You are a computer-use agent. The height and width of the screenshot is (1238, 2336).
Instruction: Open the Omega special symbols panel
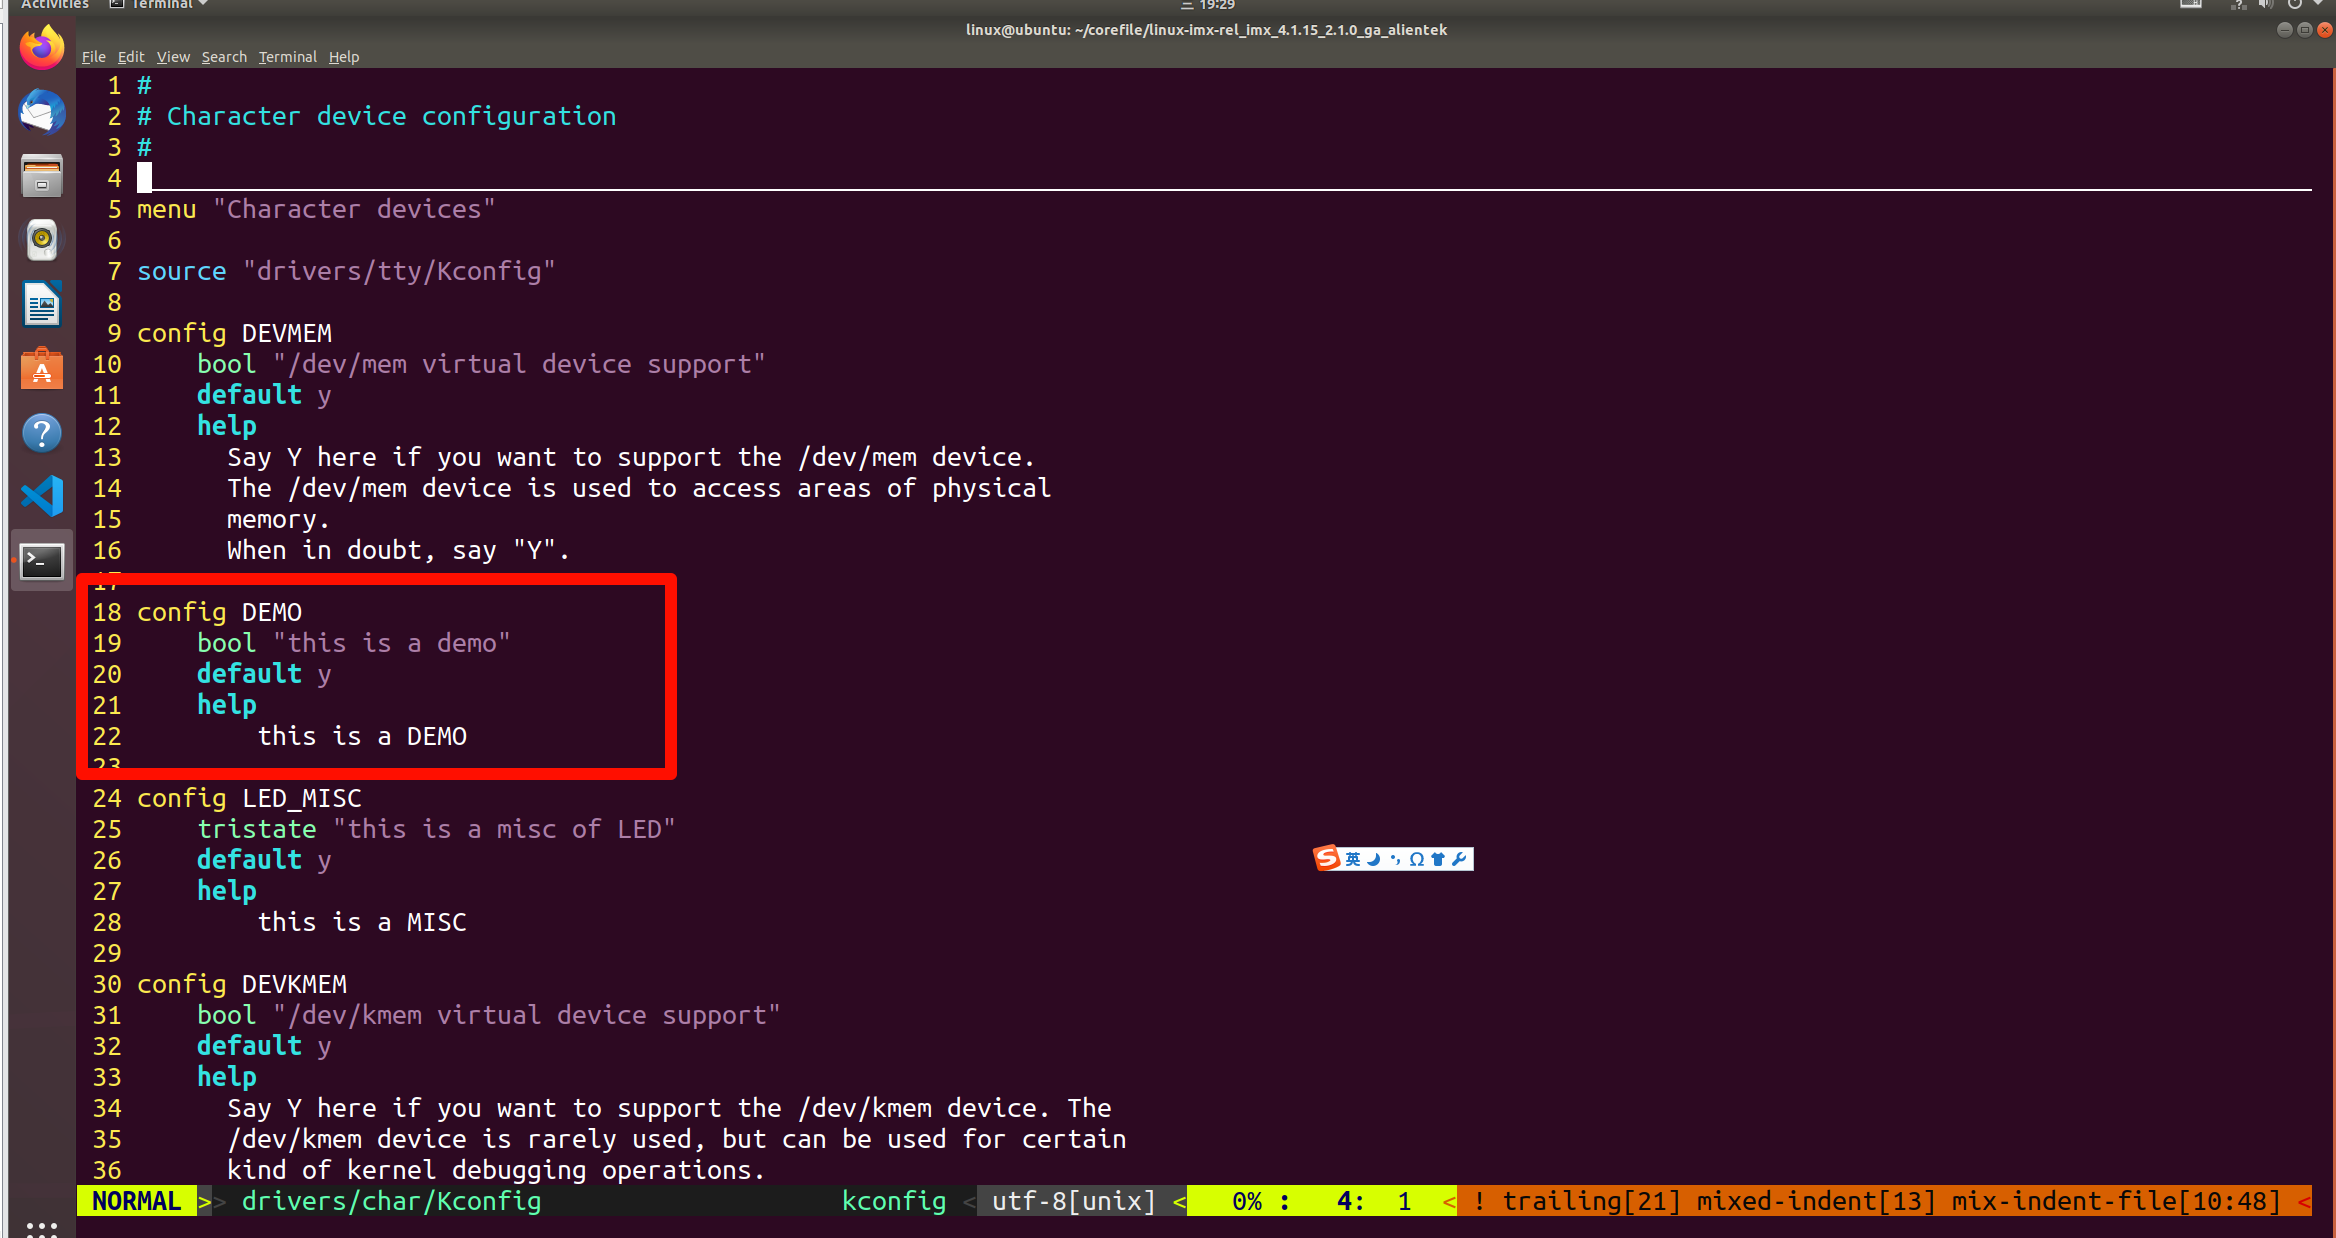pos(1416,859)
